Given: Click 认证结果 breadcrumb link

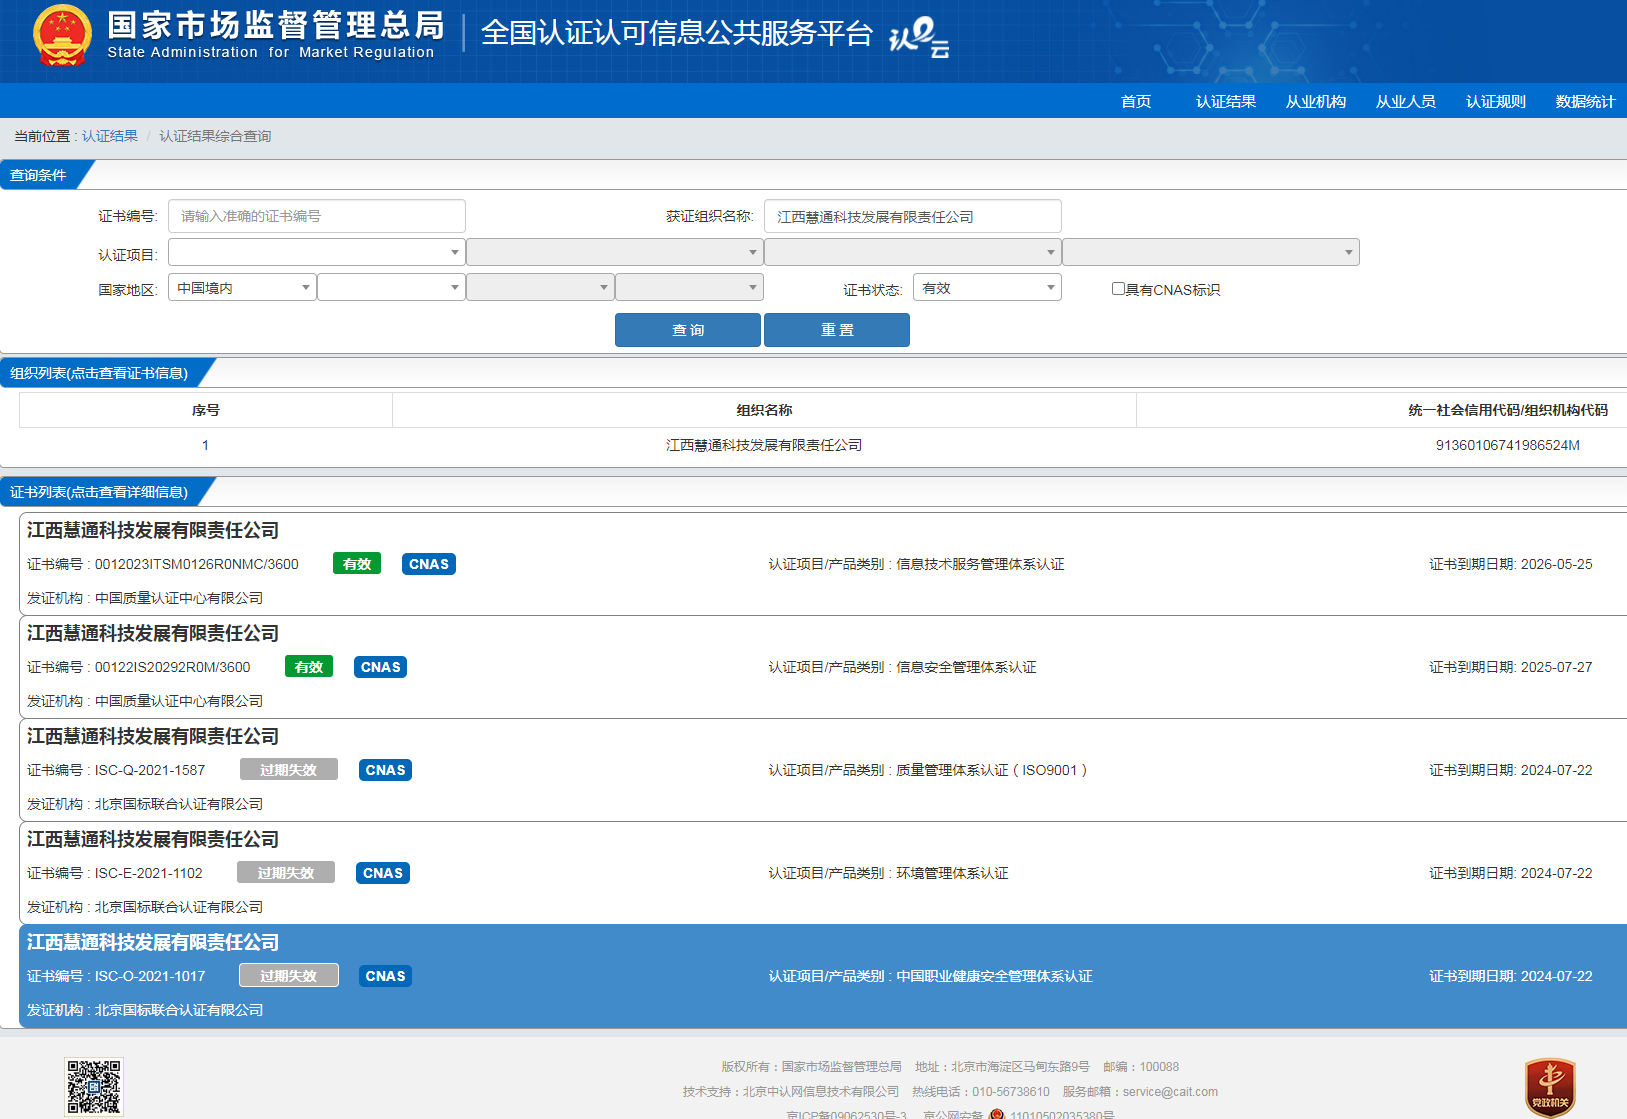Looking at the screenshot, I should [110, 136].
